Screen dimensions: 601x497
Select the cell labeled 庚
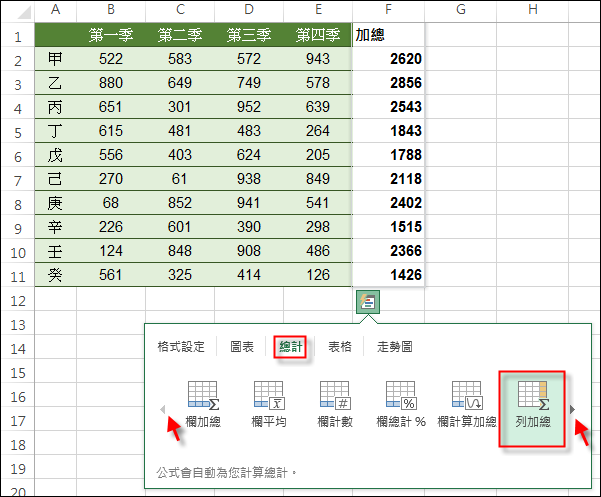[56, 203]
